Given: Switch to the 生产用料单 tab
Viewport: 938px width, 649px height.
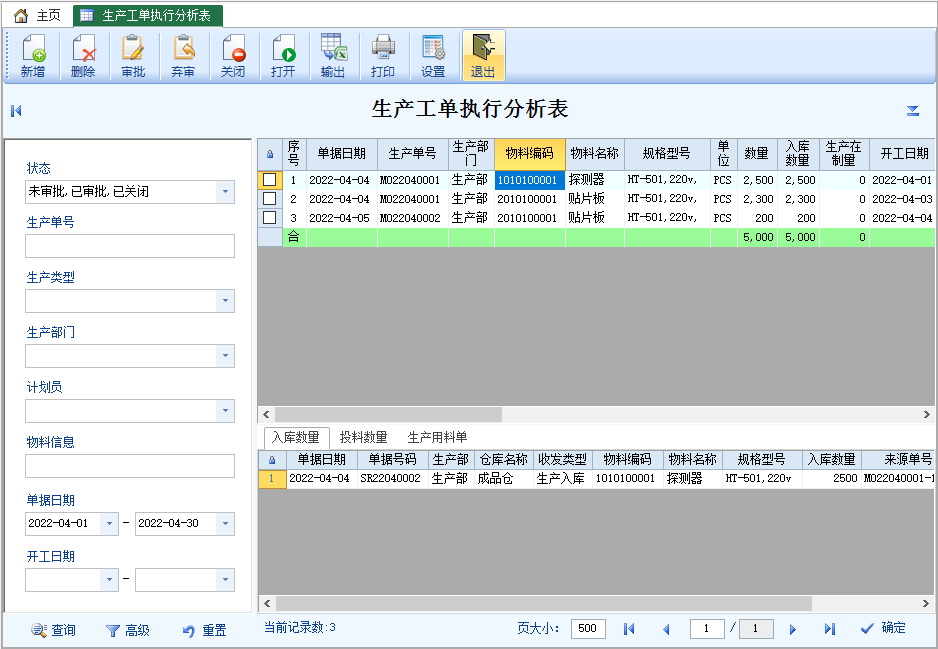Looking at the screenshot, I should (x=437, y=437).
